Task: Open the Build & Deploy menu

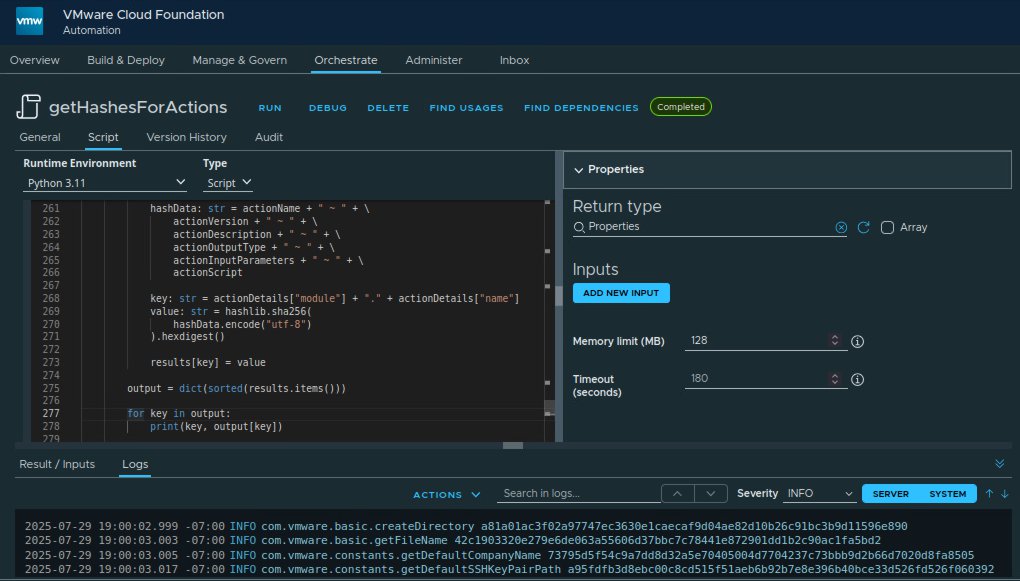Action: pyautogui.click(x=126, y=60)
